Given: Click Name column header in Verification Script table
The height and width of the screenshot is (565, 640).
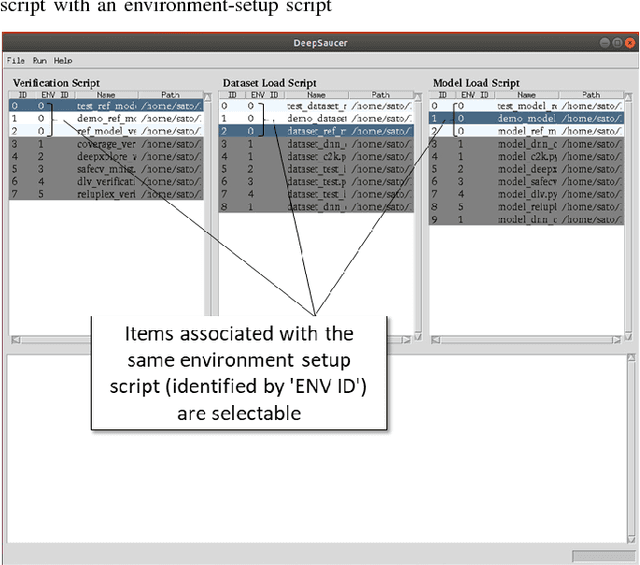Looking at the screenshot, I should 106,94.
